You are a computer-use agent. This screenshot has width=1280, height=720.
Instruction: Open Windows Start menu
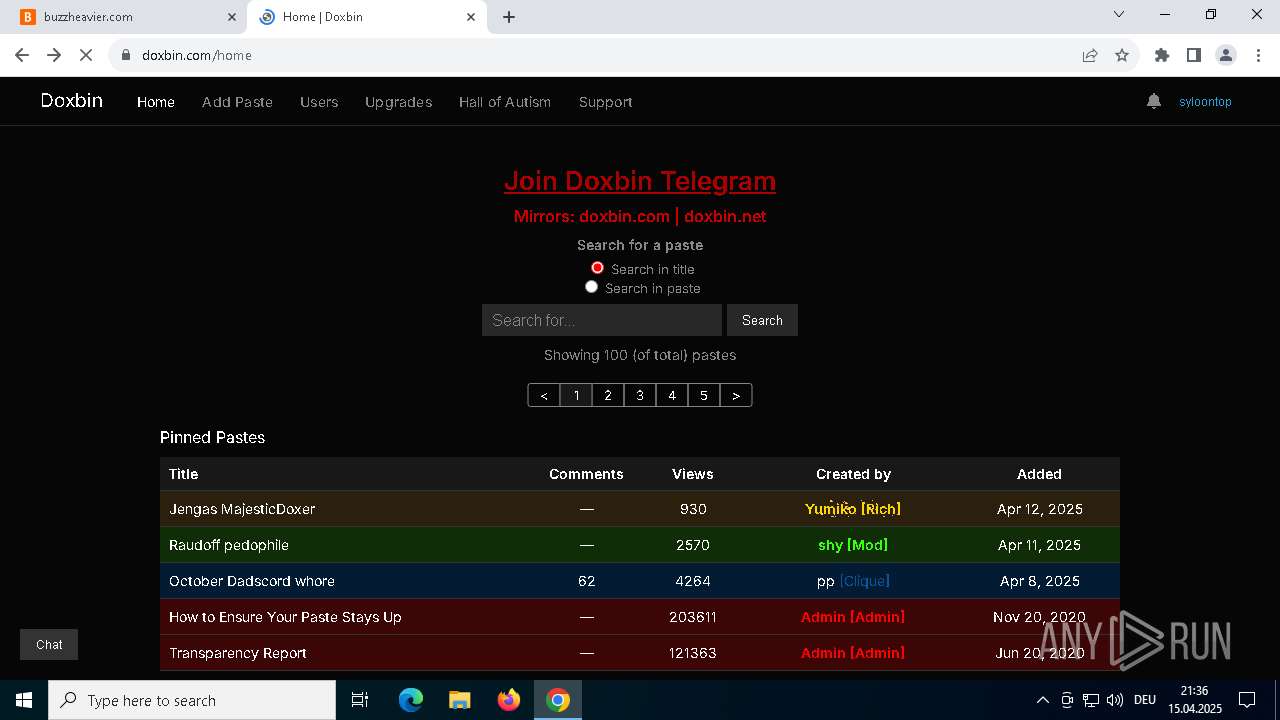24,700
